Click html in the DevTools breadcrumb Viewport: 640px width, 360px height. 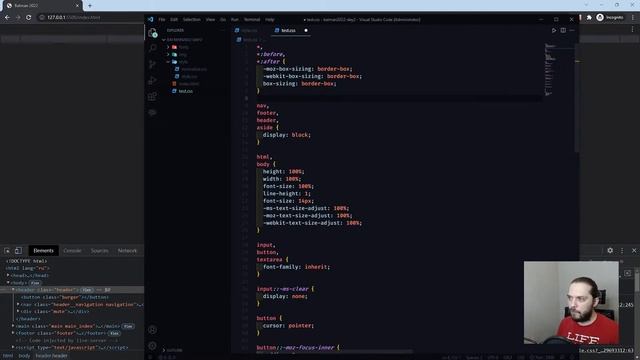tap(8, 356)
